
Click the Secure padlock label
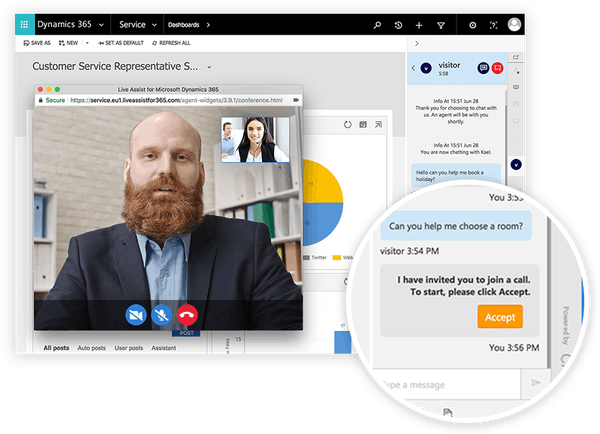[52, 100]
